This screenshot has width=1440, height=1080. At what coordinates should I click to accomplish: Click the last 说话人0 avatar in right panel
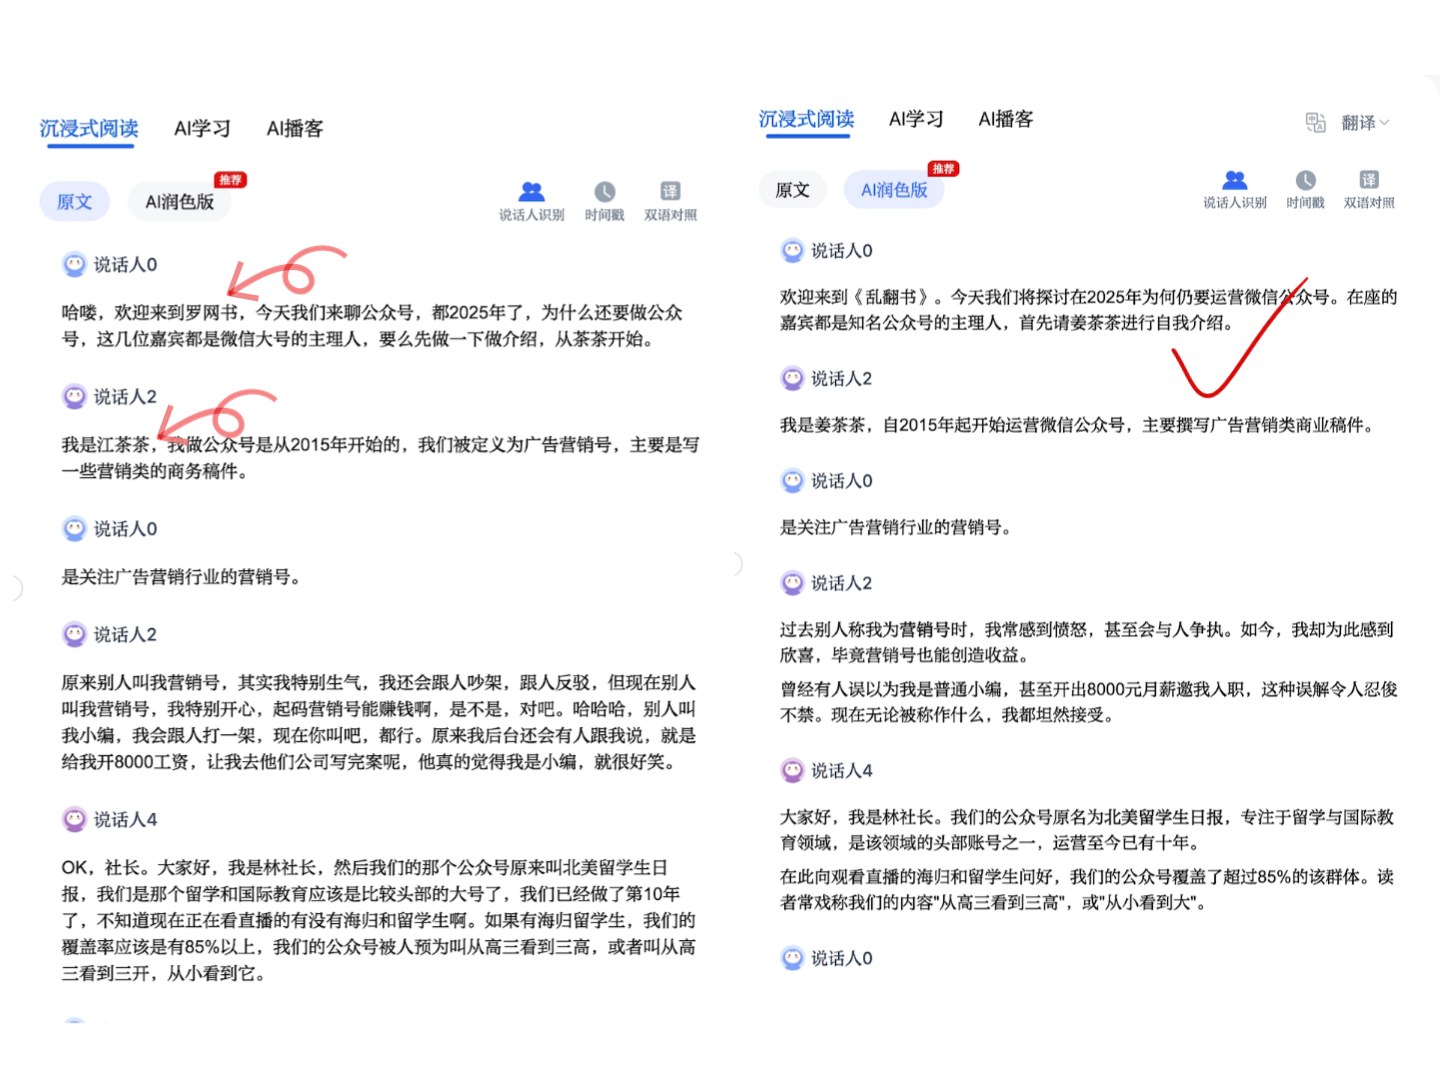(x=792, y=958)
